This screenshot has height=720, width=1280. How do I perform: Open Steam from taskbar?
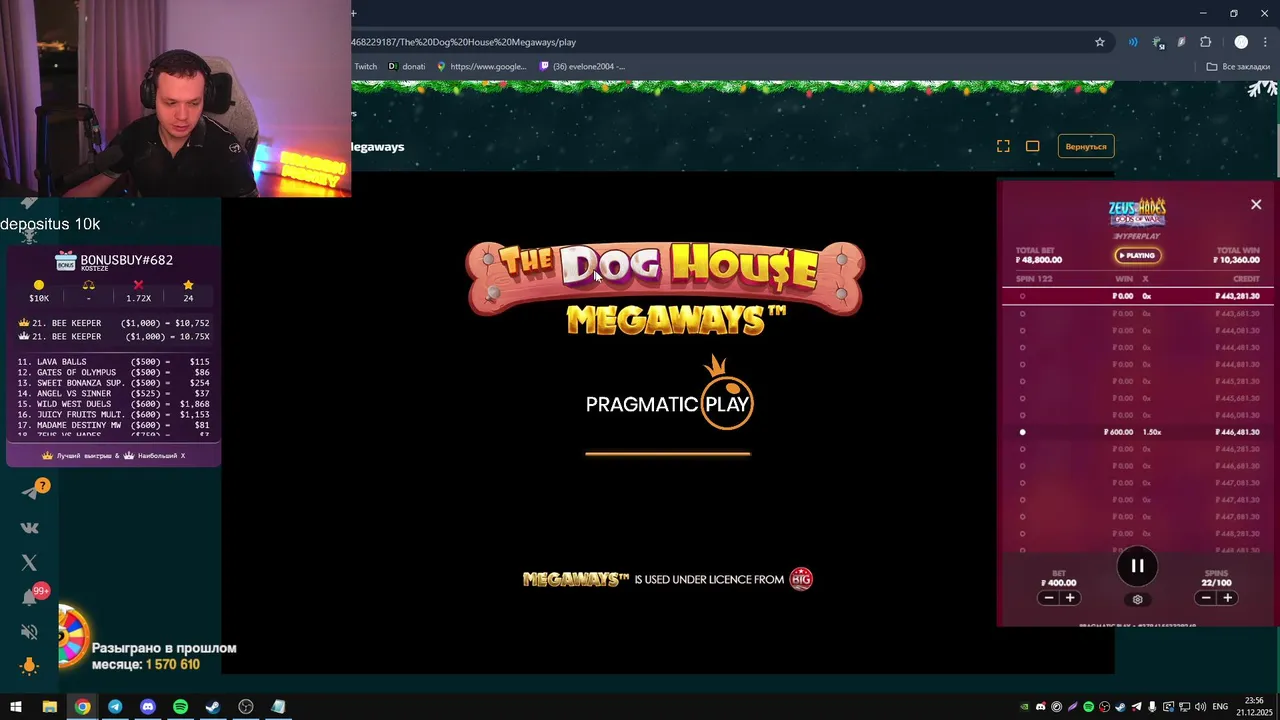213,707
